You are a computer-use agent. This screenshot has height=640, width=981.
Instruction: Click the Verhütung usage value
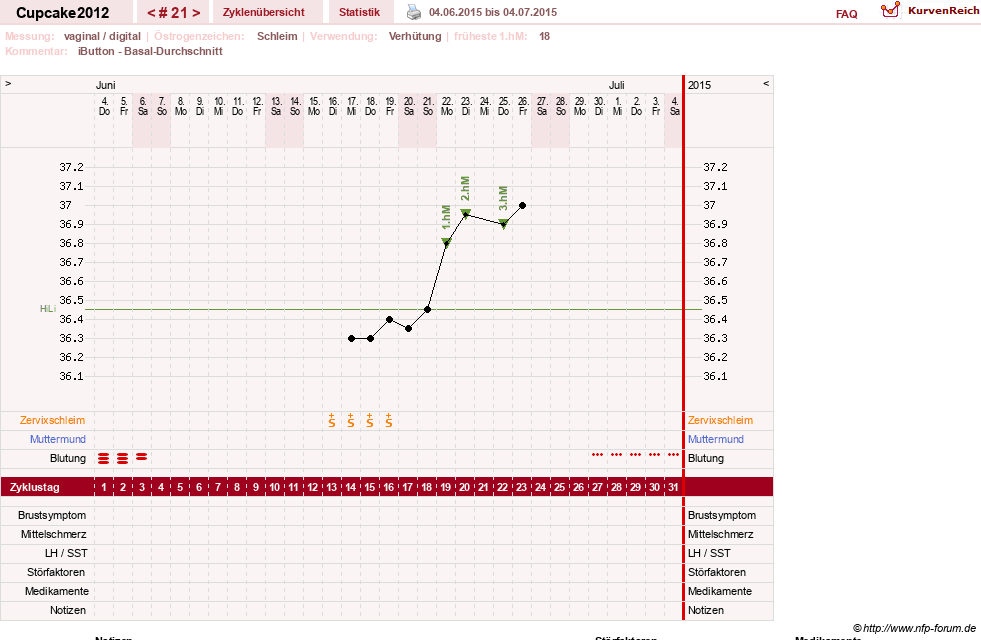[x=415, y=36]
